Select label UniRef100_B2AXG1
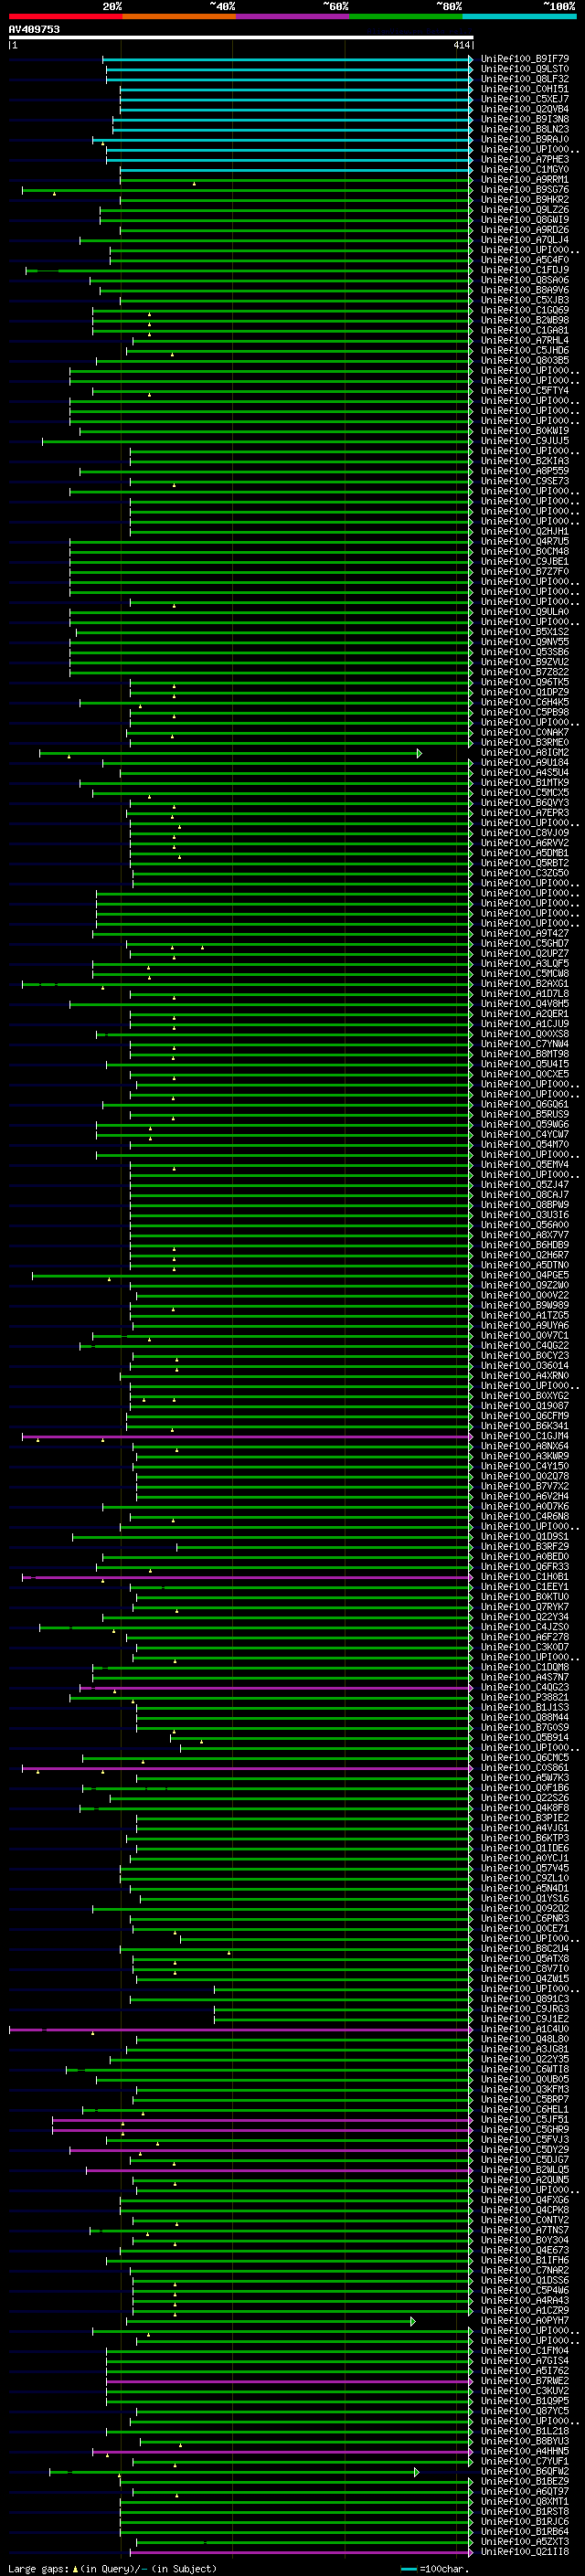The height and width of the screenshot is (2576, 585). pyautogui.click(x=525, y=983)
